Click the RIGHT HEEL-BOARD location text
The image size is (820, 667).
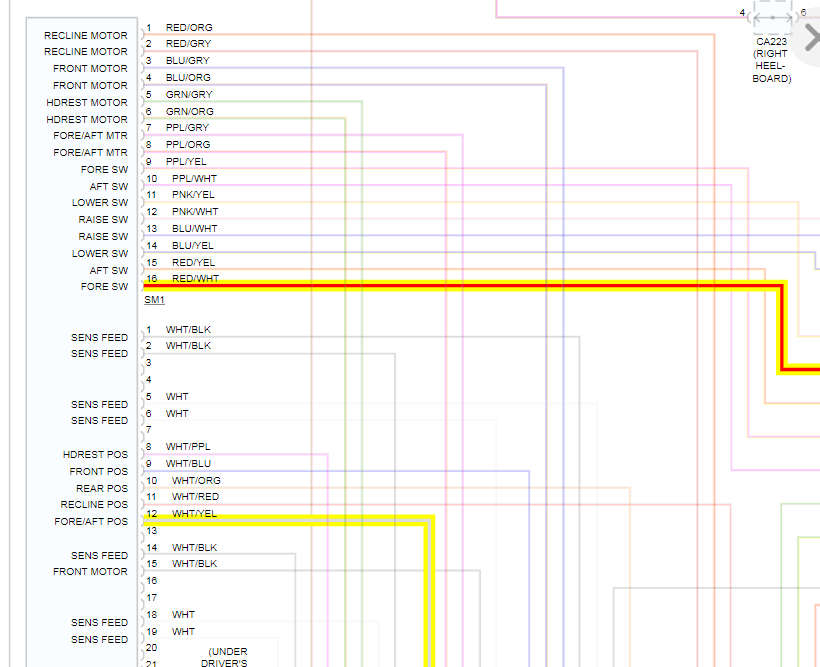(x=771, y=66)
